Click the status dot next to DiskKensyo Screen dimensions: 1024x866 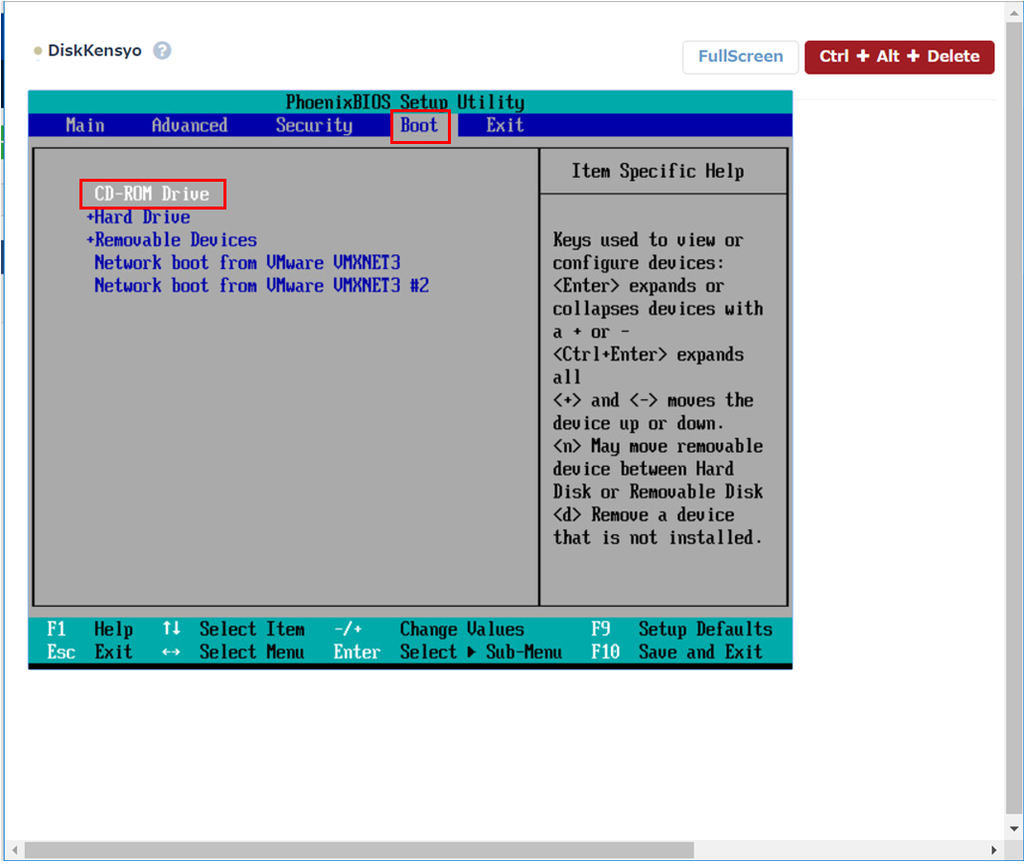coord(38,51)
